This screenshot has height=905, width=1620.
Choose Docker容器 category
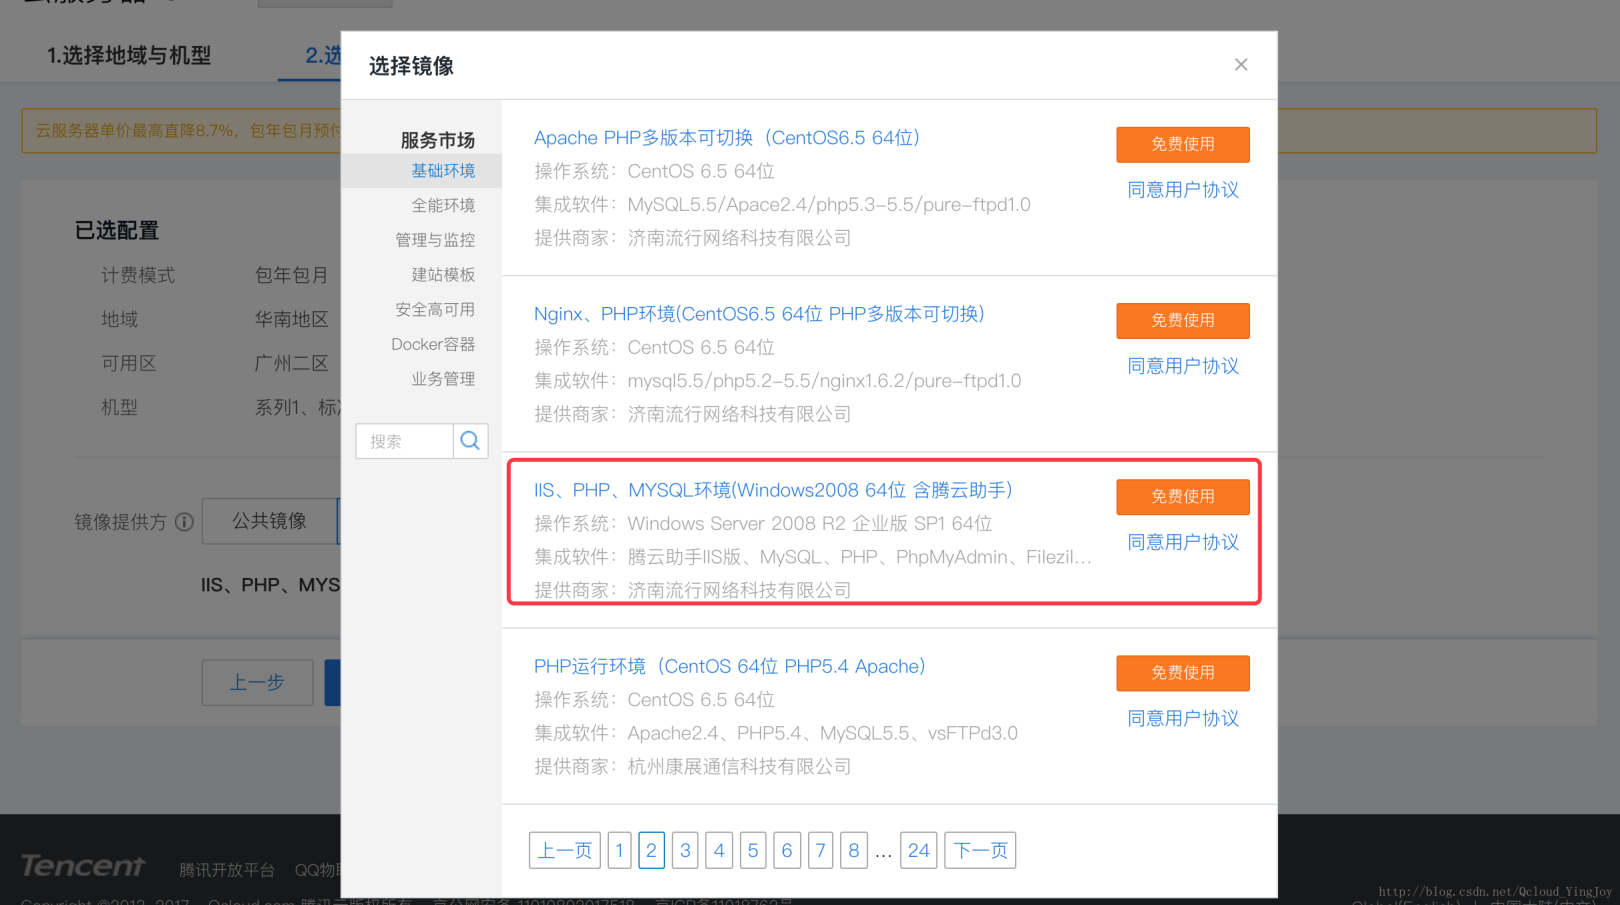[x=433, y=344]
